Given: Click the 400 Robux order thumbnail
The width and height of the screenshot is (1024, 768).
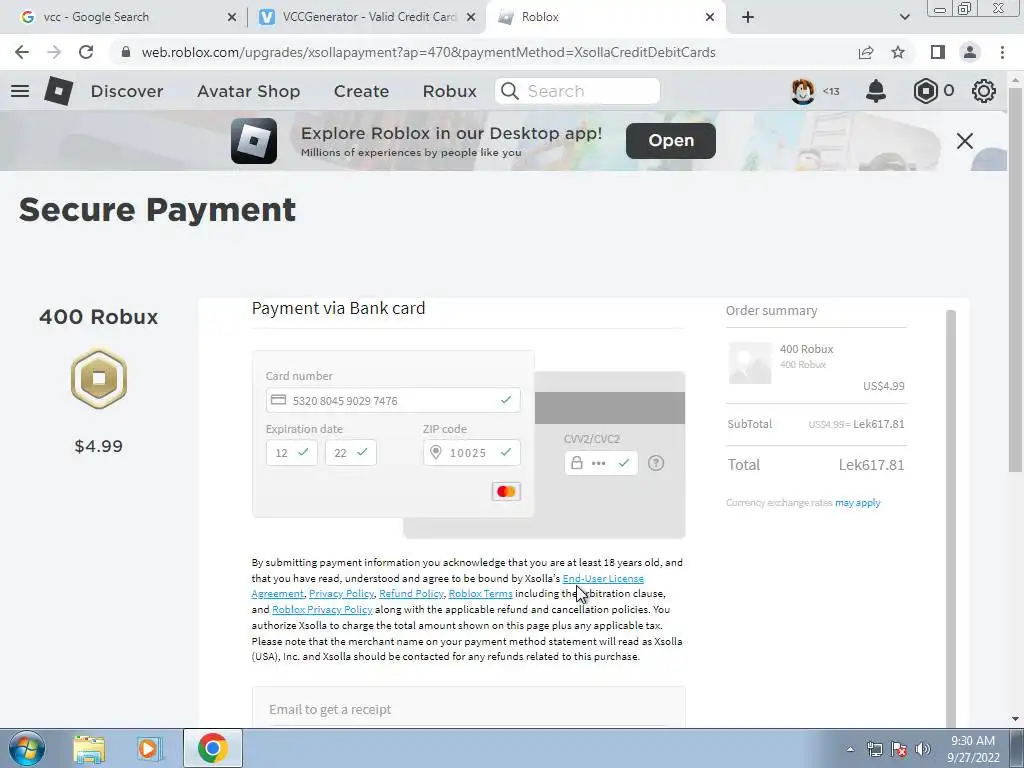Looking at the screenshot, I should (x=750, y=362).
